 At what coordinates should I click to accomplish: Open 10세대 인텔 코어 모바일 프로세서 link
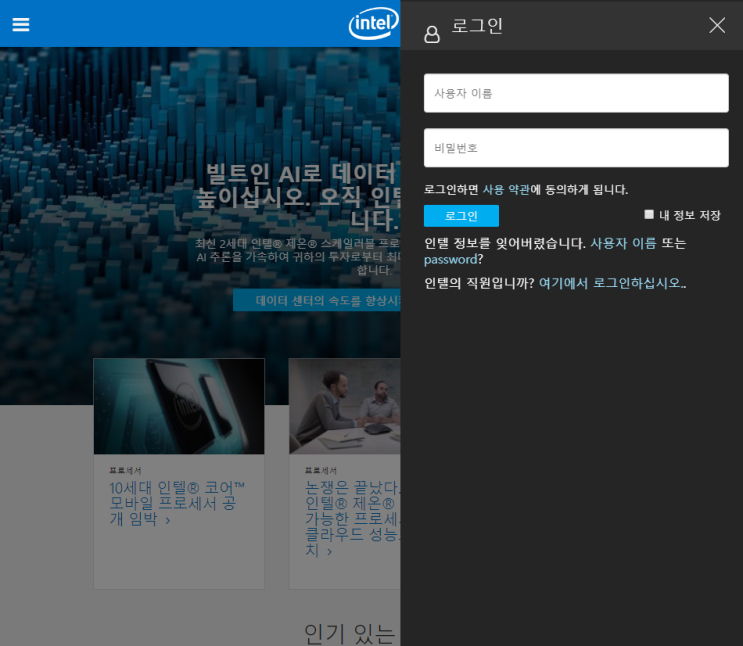[x=176, y=503]
